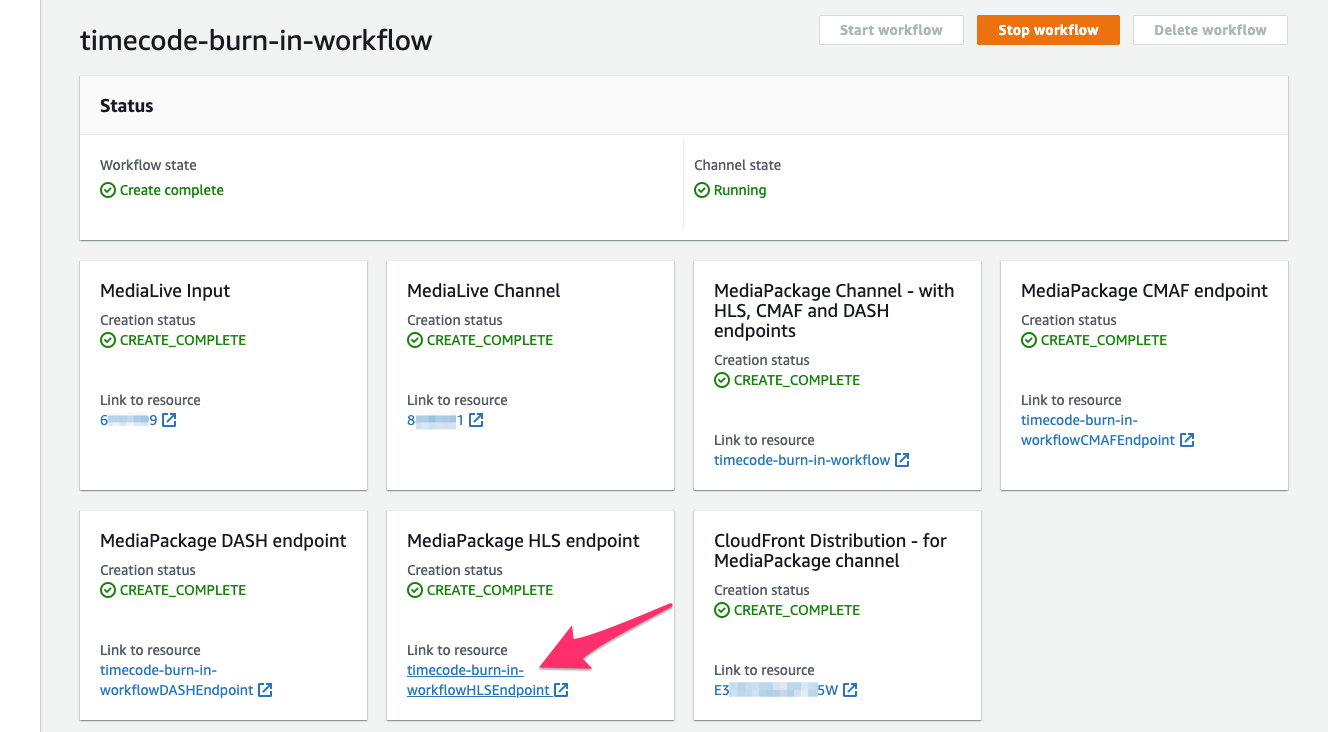Image resolution: width=1328 pixels, height=732 pixels.
Task: Click external link icon under MediaLive Channel
Action: point(476,420)
